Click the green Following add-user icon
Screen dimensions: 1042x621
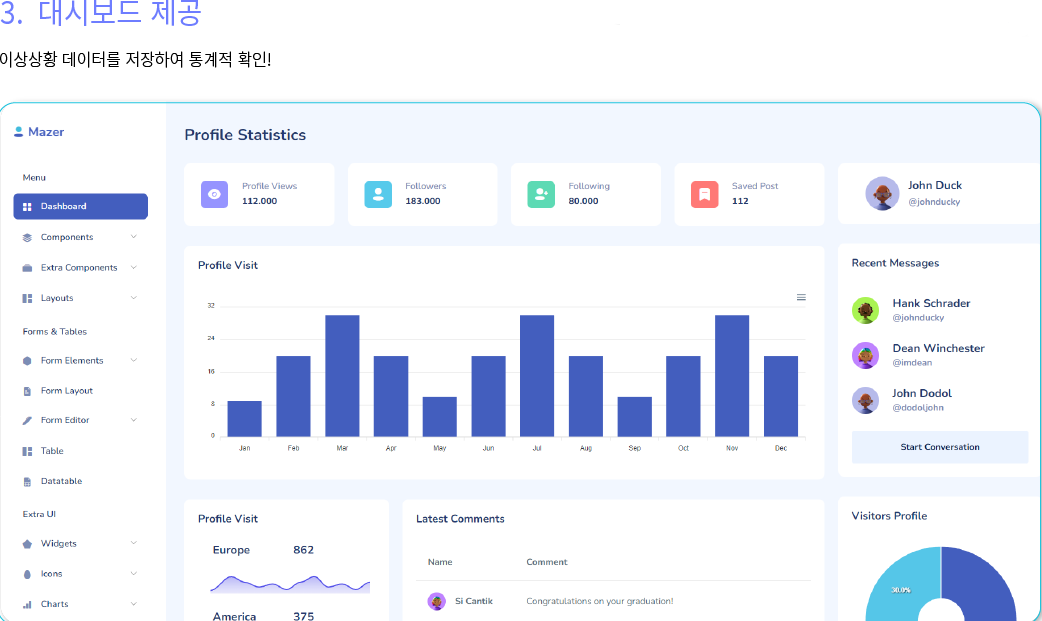click(541, 194)
